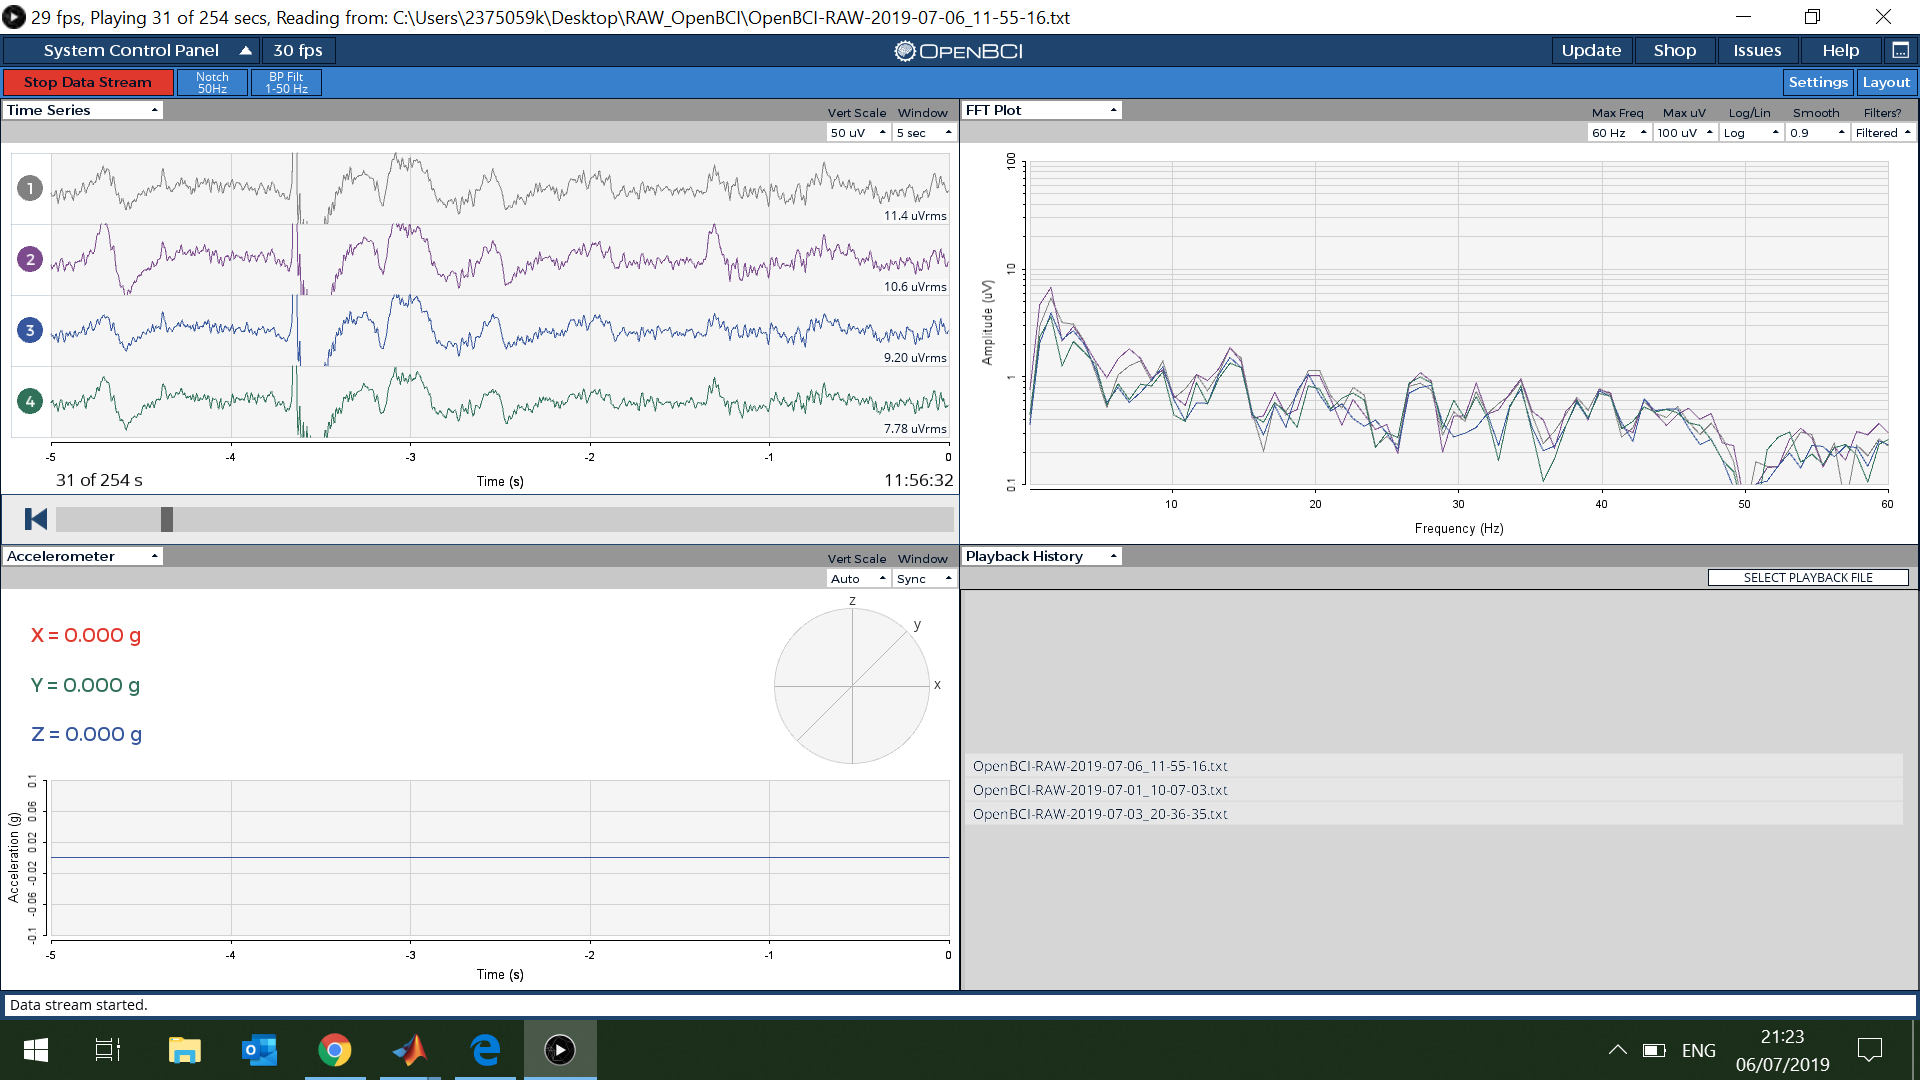This screenshot has width=1920, height=1080.
Task: Open Time Series Vert Scale 50 uV dropdown
Action: pos(858,133)
